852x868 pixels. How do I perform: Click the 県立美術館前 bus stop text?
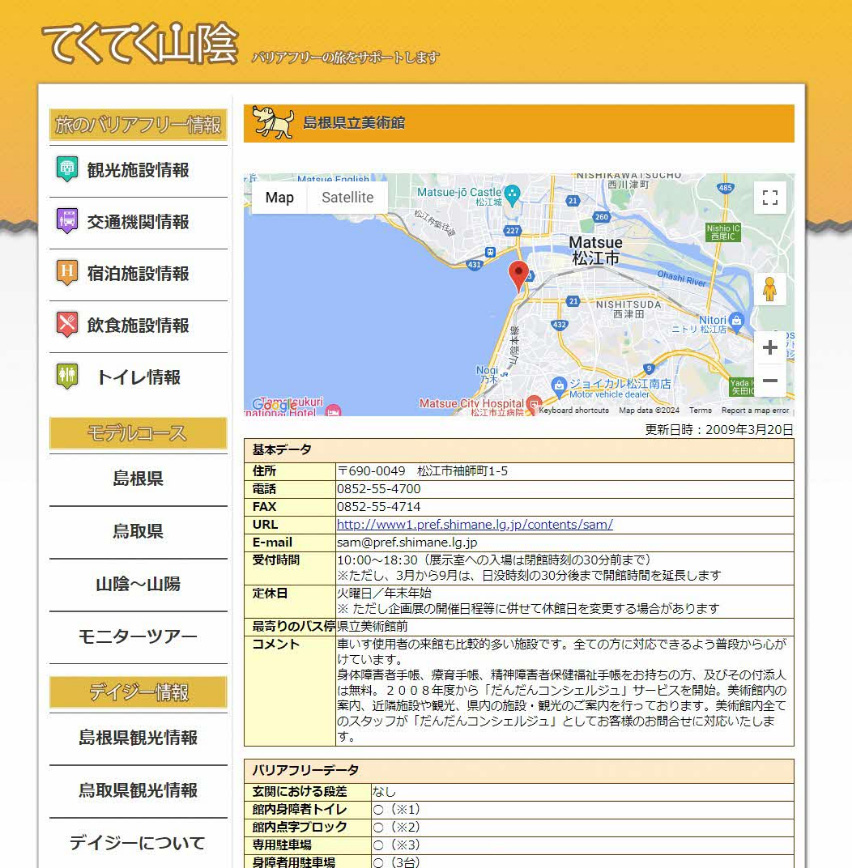[x=373, y=626]
